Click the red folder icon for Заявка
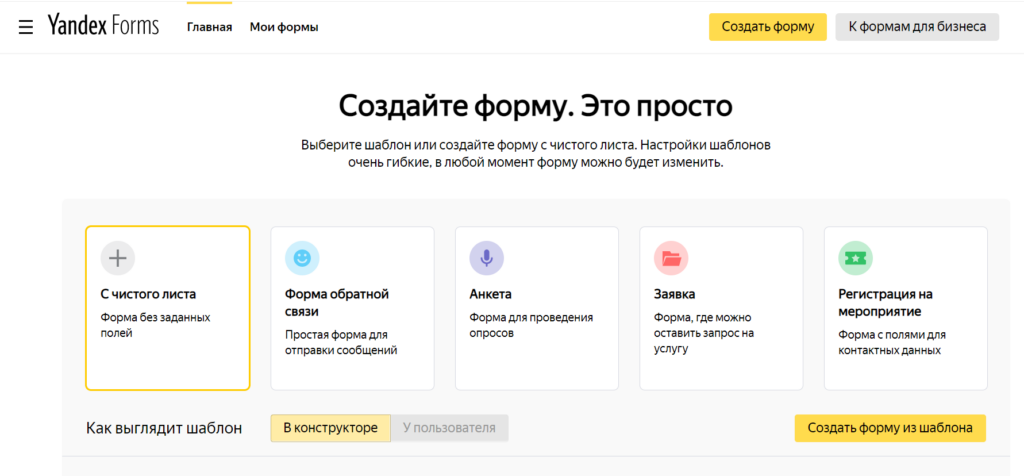The width and height of the screenshot is (1024, 476). coord(670,258)
